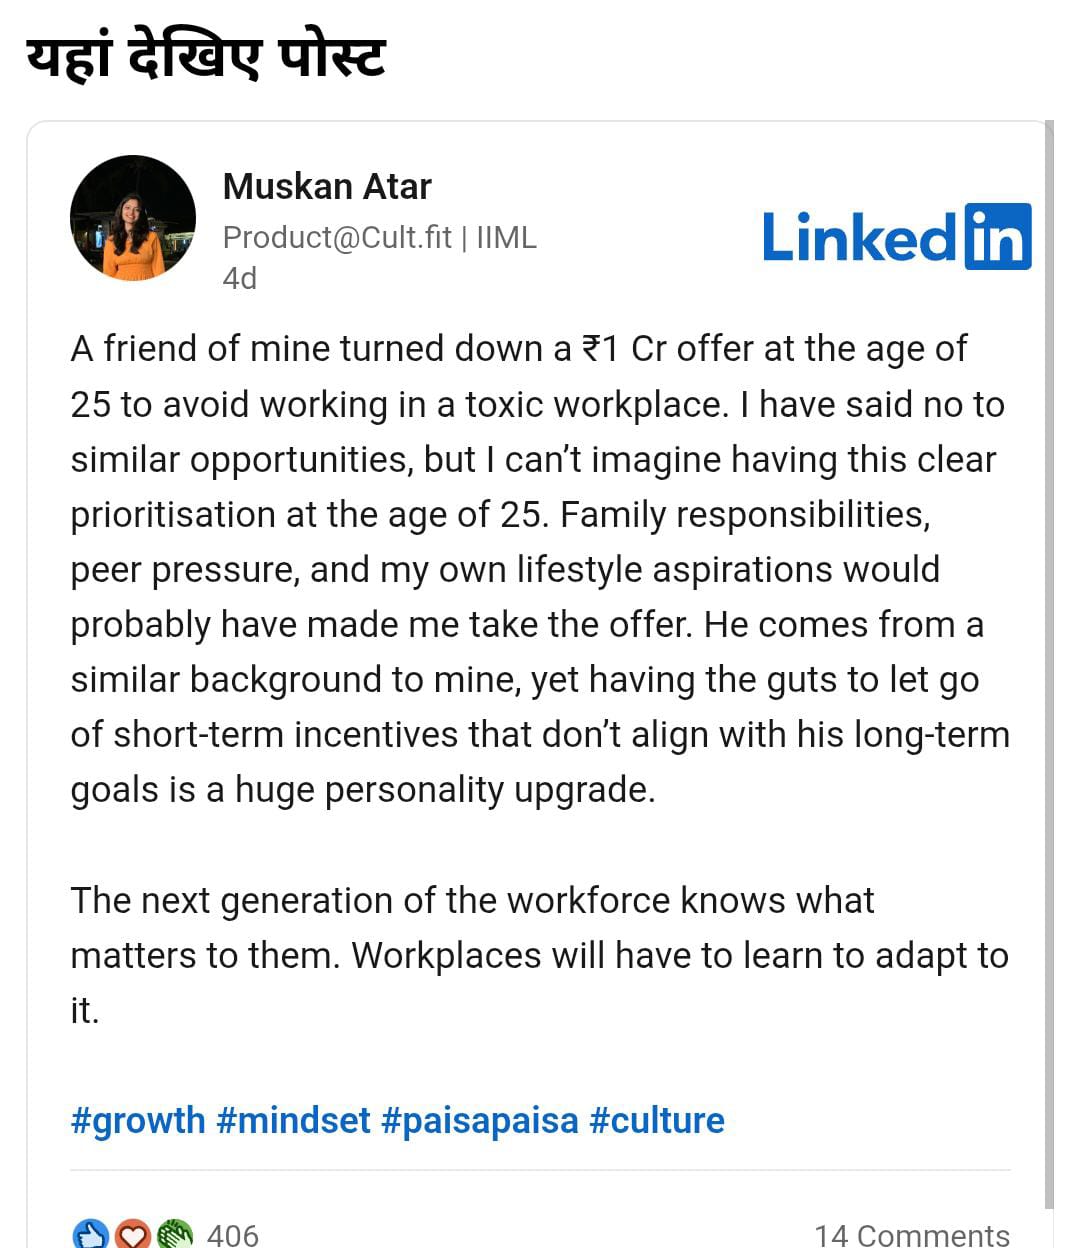Image resolution: width=1080 pixels, height=1248 pixels.
Task: Click the LinkedIn 'in' logo icon
Action: [x=998, y=236]
